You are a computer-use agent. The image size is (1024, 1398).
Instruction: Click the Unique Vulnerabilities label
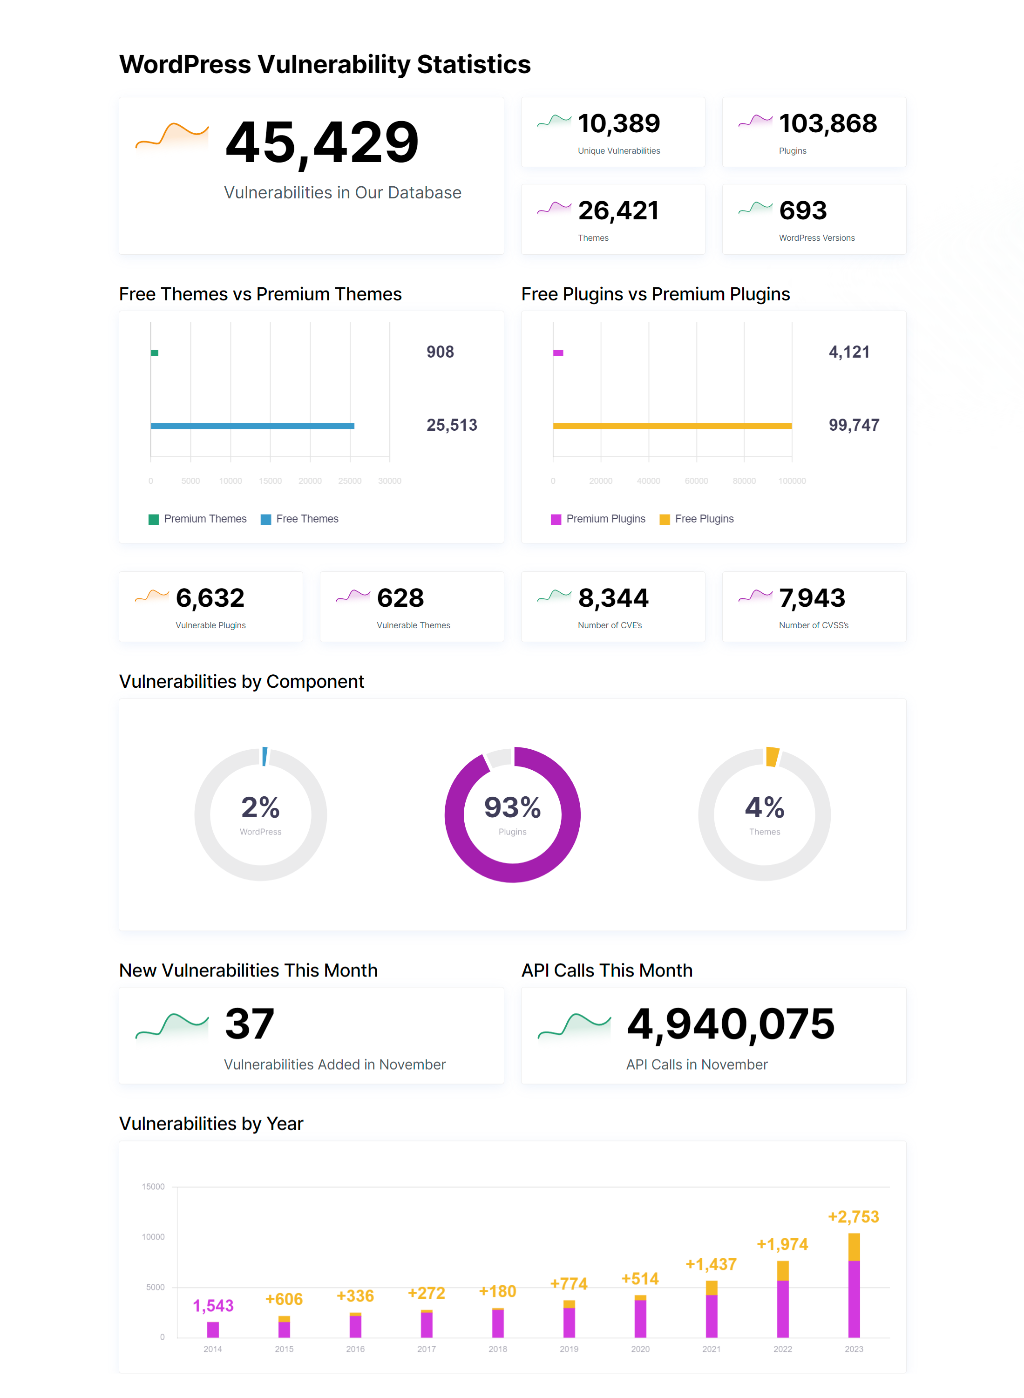(x=619, y=151)
